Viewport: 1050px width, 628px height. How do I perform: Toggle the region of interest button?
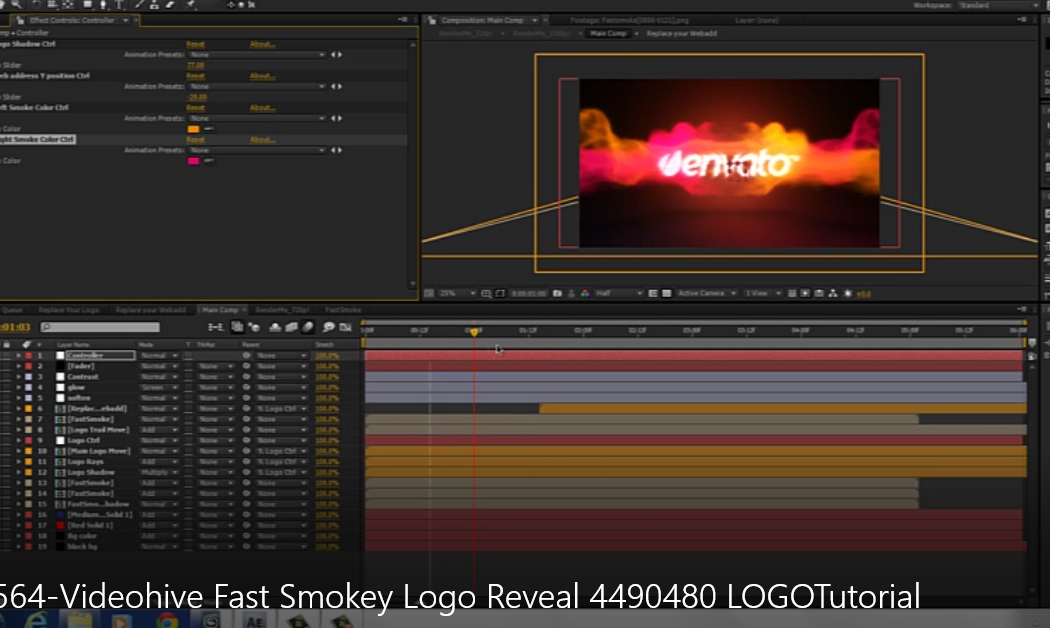653,293
